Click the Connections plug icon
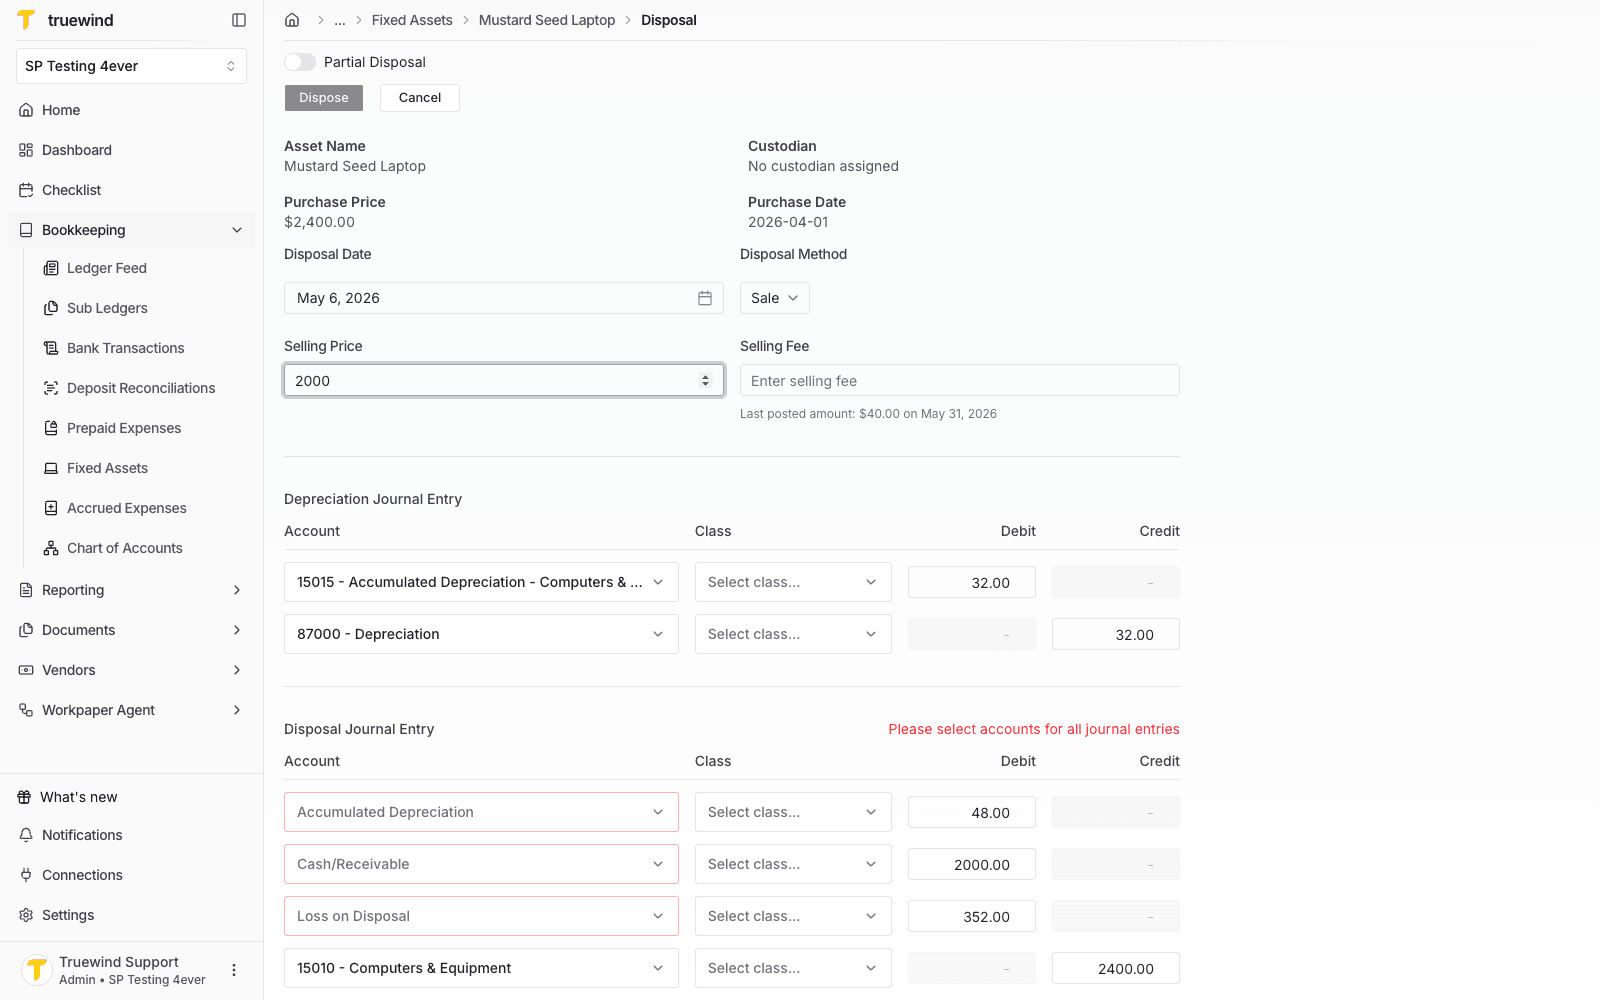Viewport: 1600px width, 1000px height. click(x=26, y=875)
